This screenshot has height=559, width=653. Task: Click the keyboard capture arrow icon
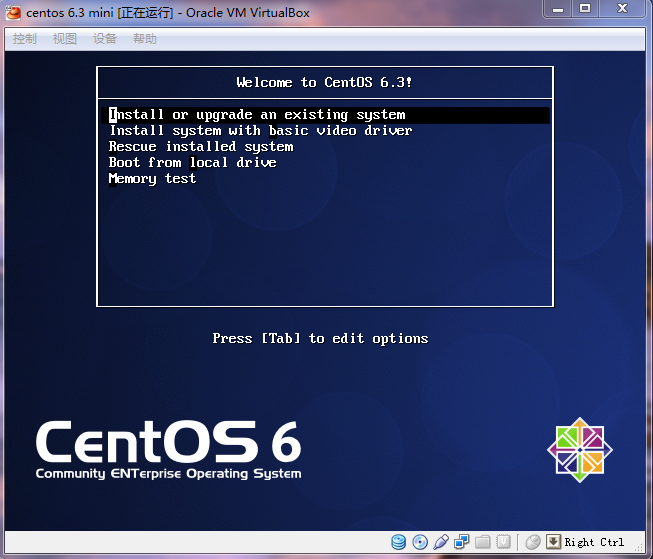coord(553,542)
